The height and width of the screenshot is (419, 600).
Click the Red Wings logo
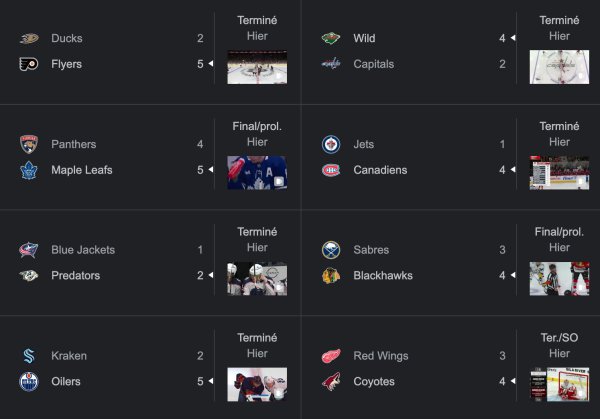click(331, 356)
